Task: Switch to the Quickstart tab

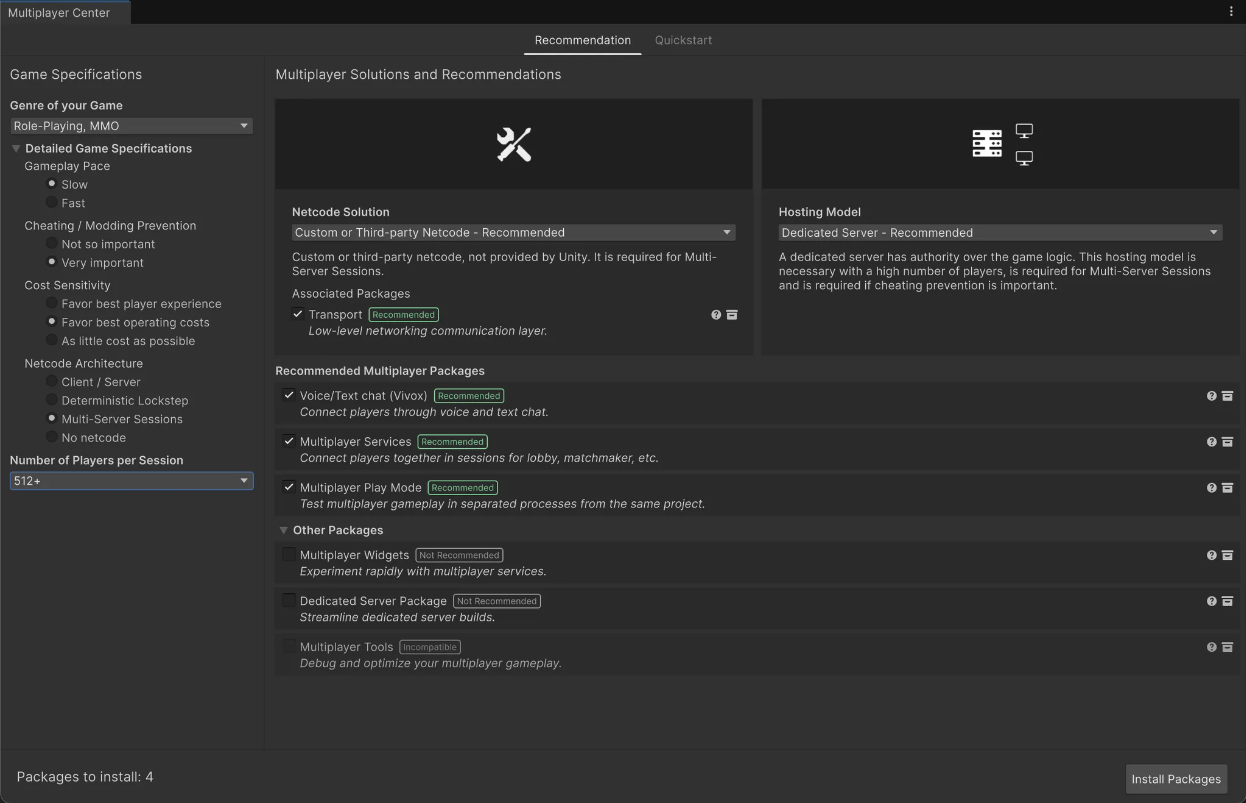Action: click(x=683, y=40)
